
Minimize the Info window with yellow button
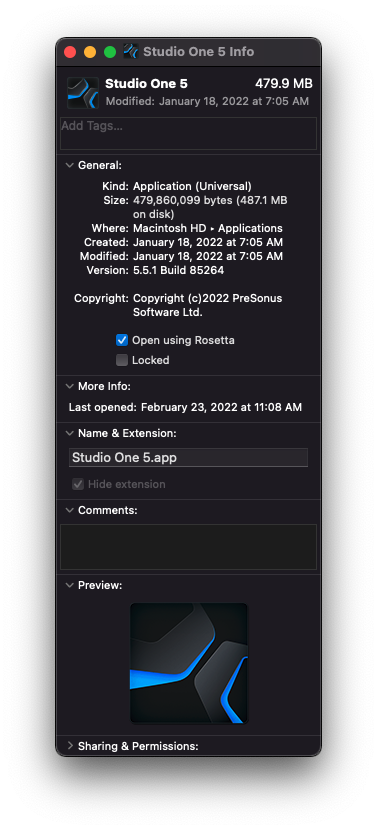[90, 52]
